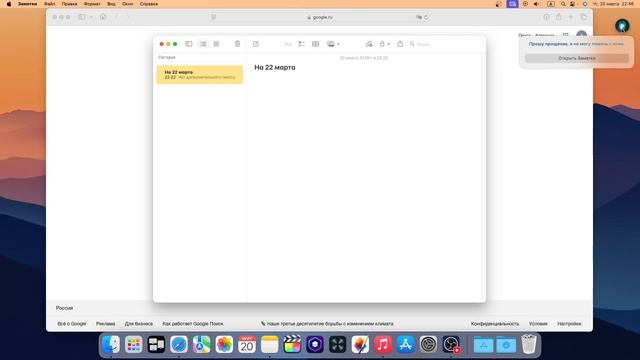Open the Apple menu
The height and width of the screenshot is (360, 640).
[x=9, y=4]
